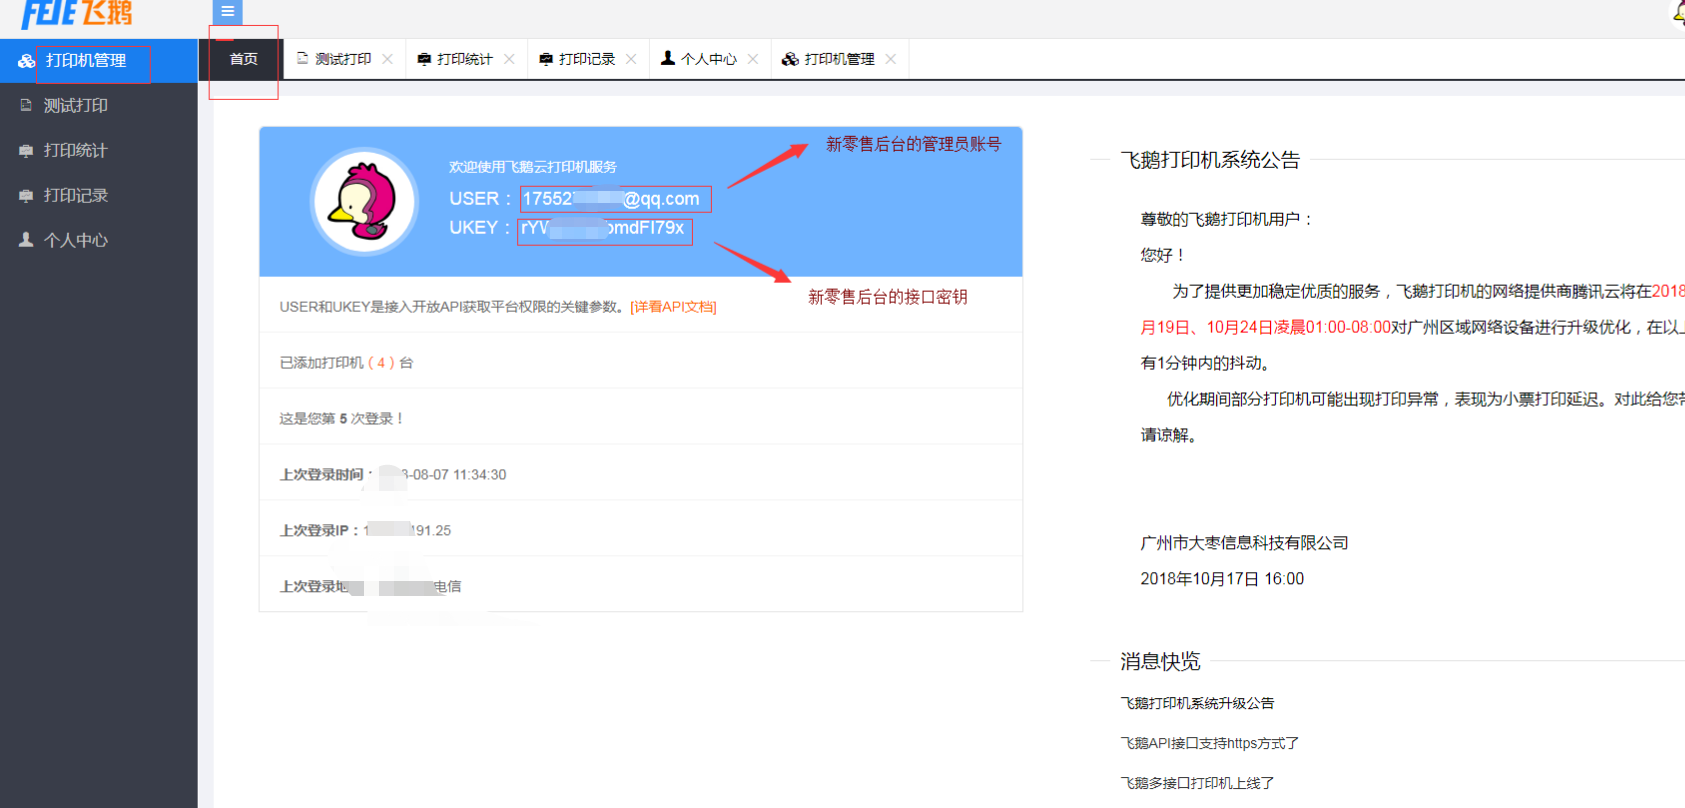Switch to the 首页 tab
The height and width of the screenshot is (808, 1685).
243,59
